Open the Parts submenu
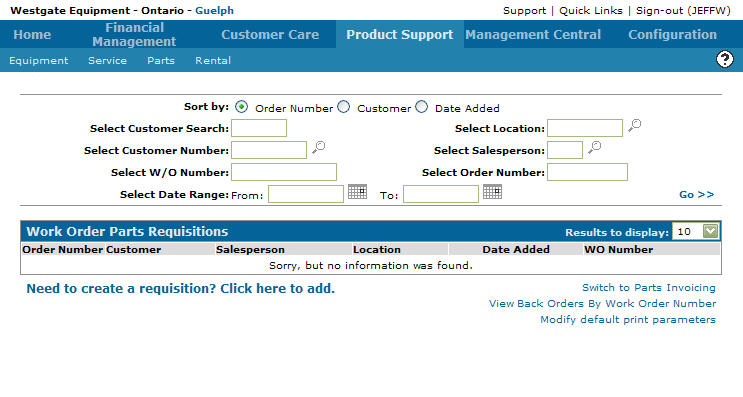This screenshot has height=397, width=743. [x=161, y=61]
